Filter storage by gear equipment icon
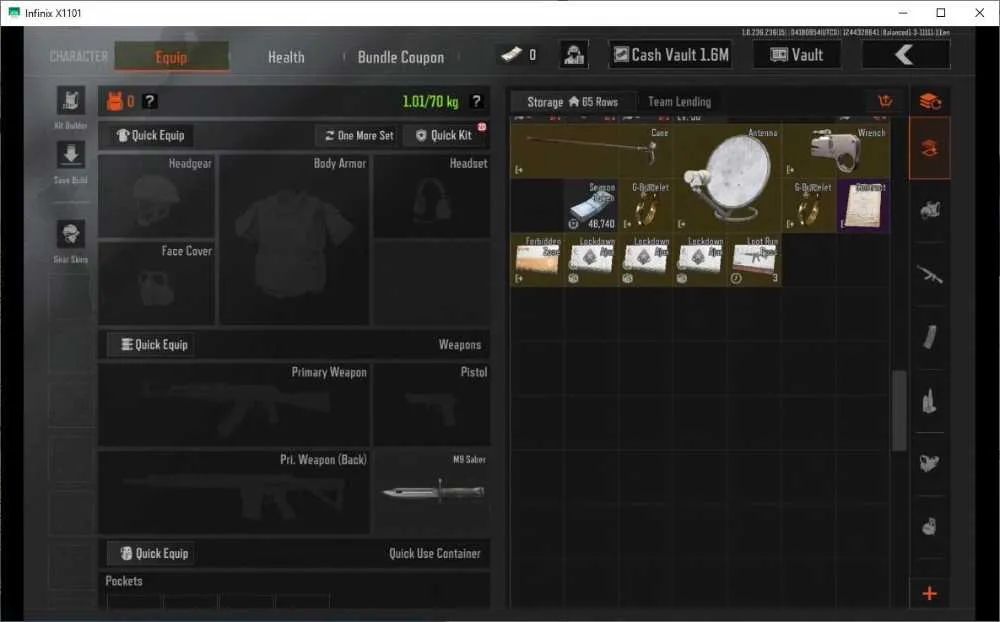Screen dimensions: 1000x622 coord(930,463)
